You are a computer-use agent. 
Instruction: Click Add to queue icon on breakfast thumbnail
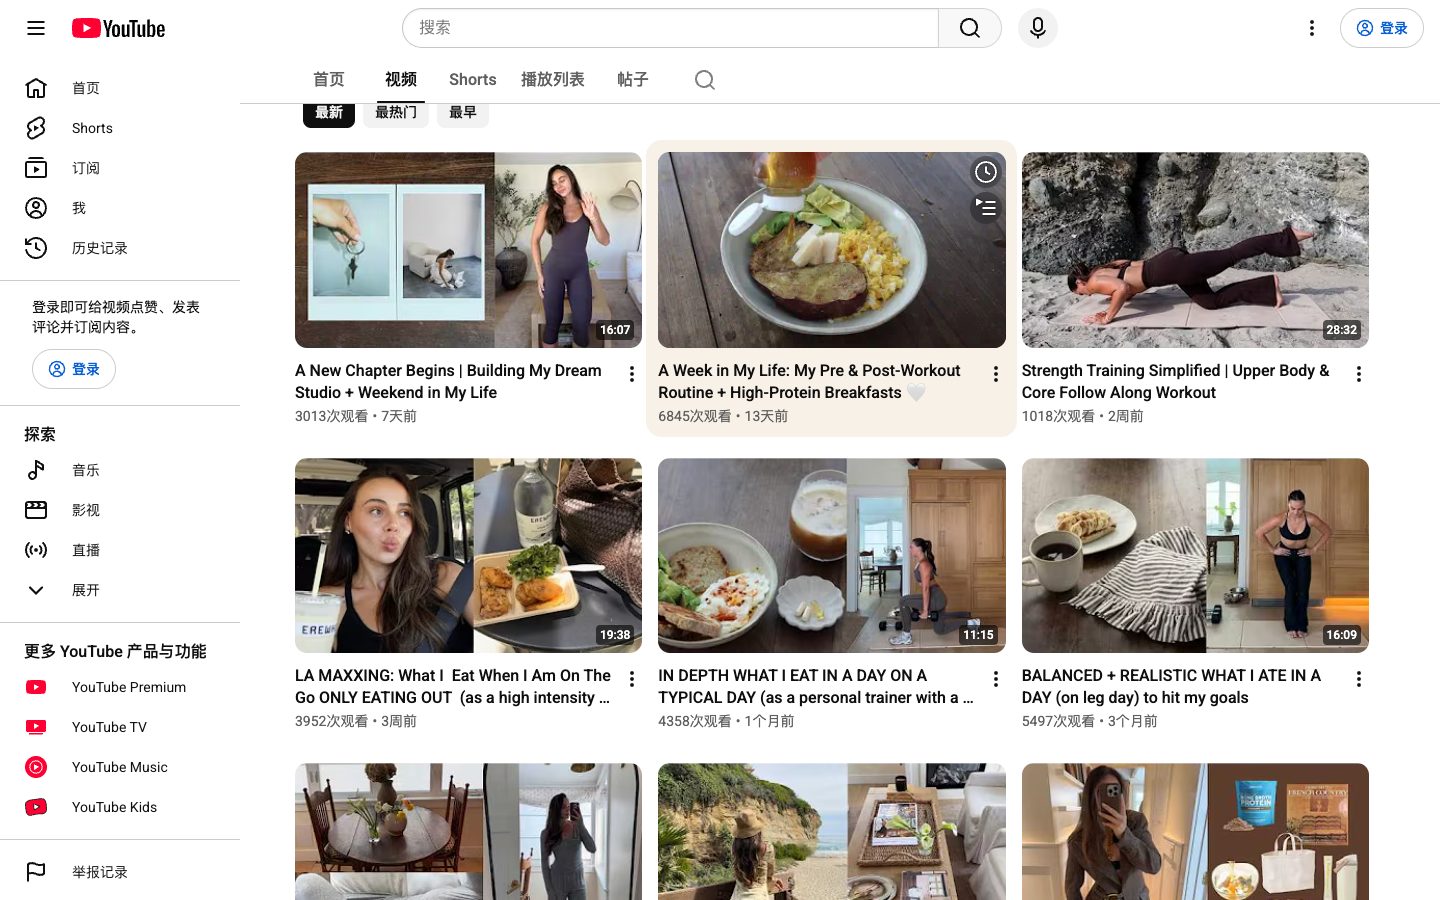986,208
